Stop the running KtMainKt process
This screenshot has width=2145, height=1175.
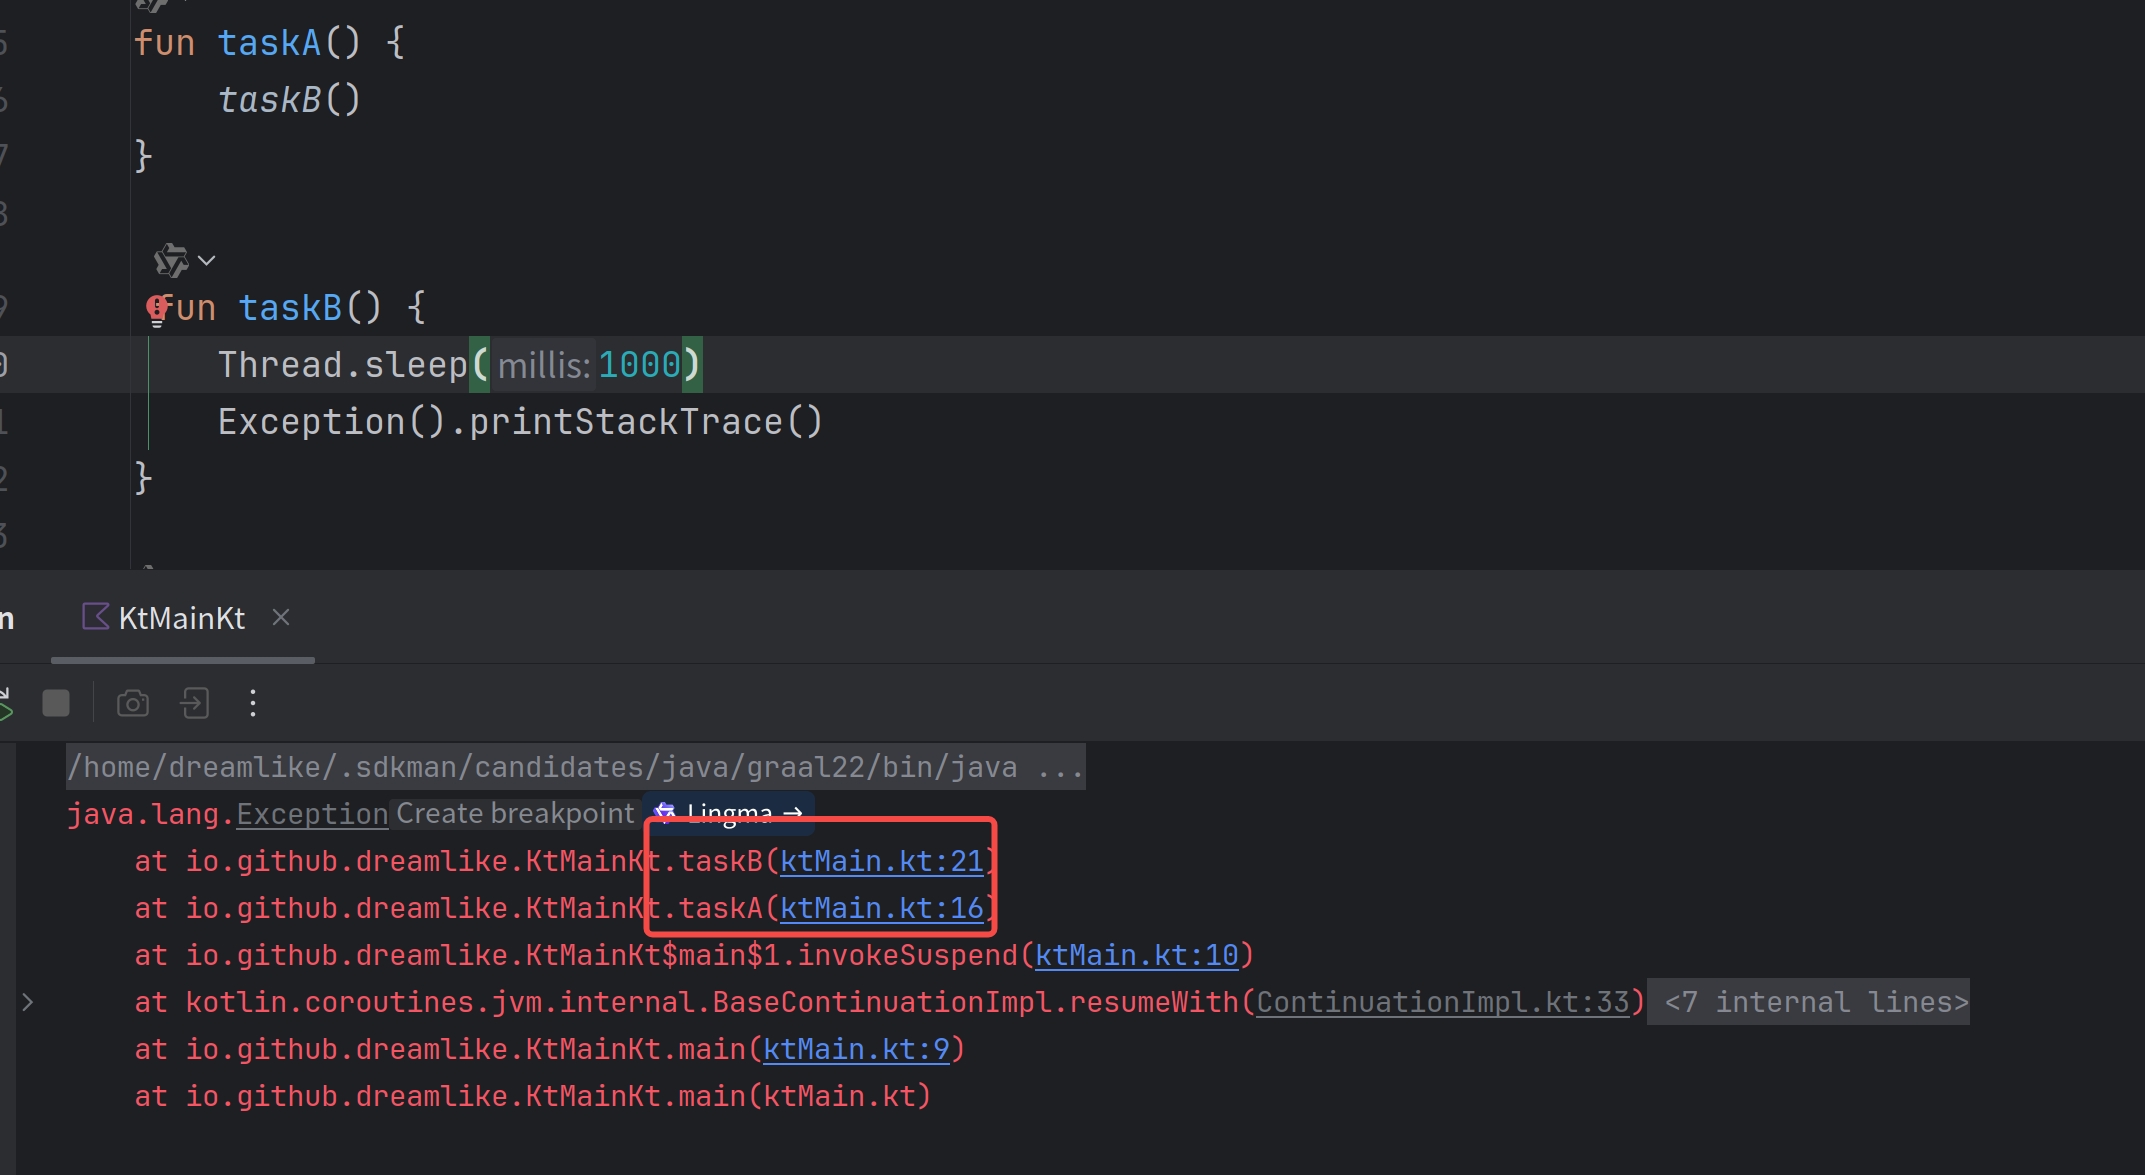pyautogui.click(x=56, y=703)
